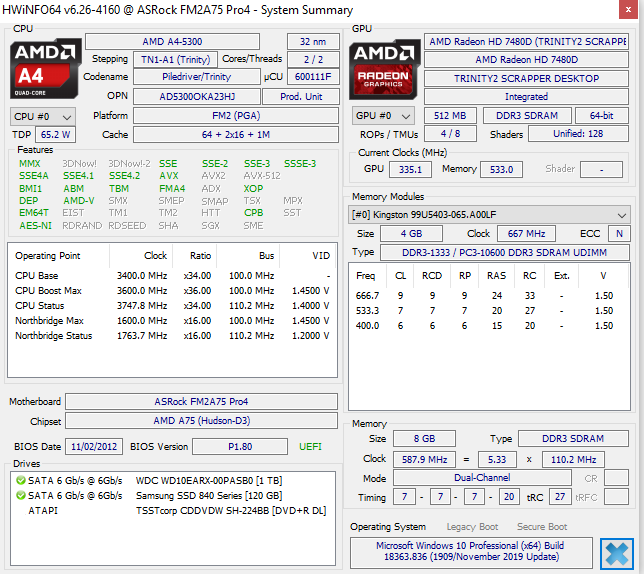Click the Piledriver/Trinity codename field

coord(197,77)
